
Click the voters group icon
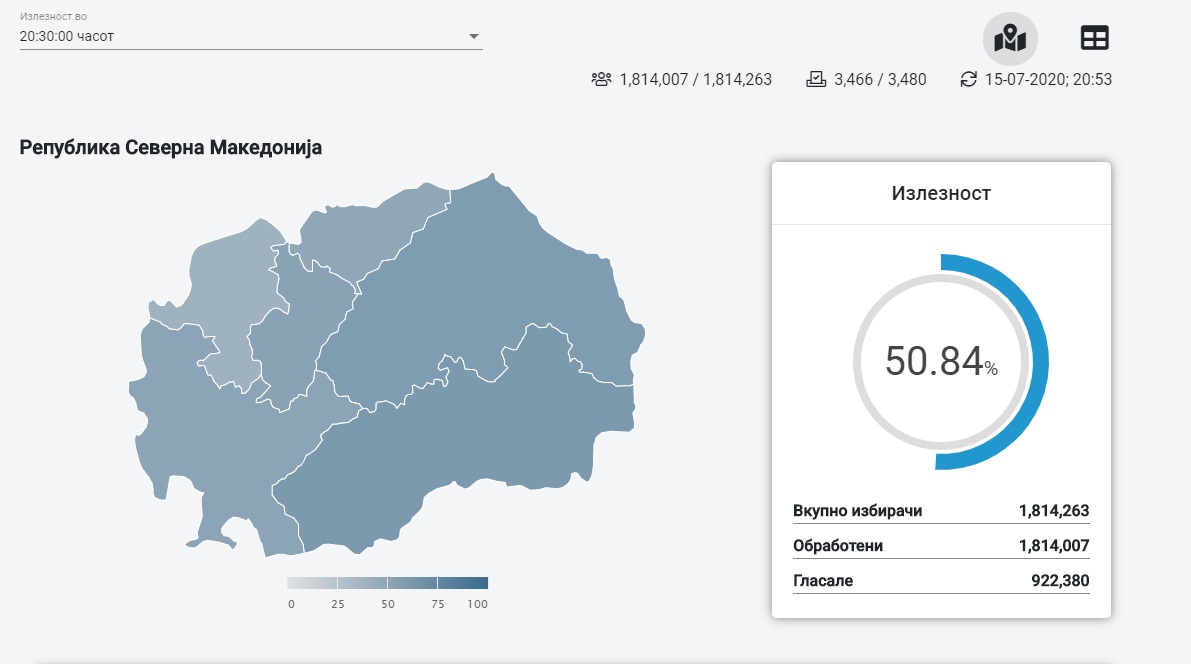point(601,79)
